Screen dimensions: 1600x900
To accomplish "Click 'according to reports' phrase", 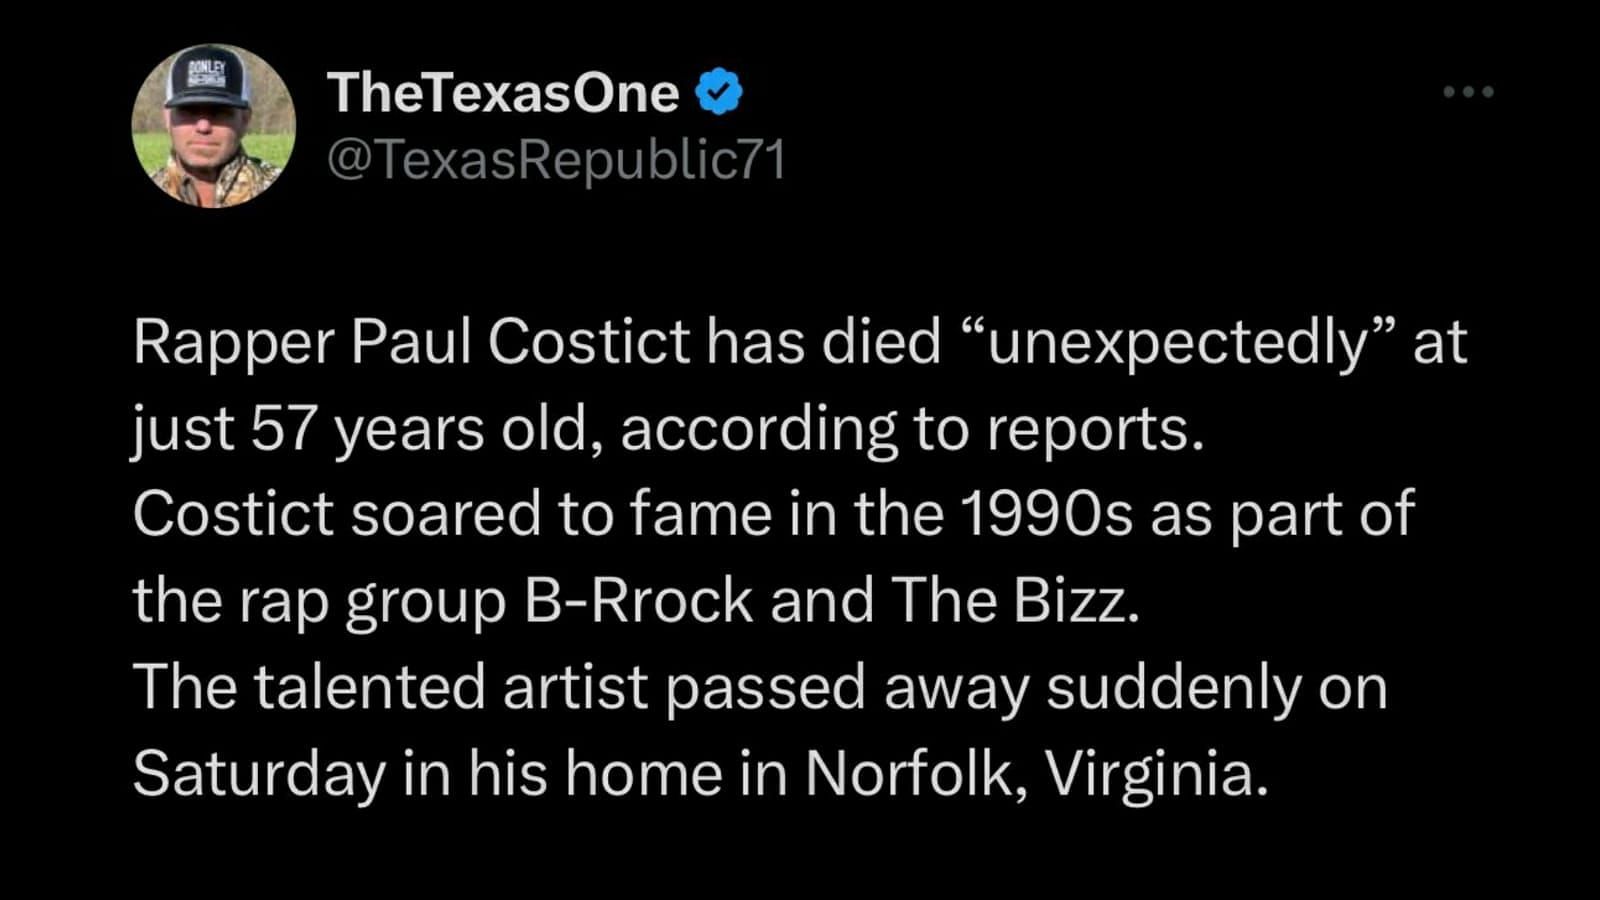I will (906, 429).
